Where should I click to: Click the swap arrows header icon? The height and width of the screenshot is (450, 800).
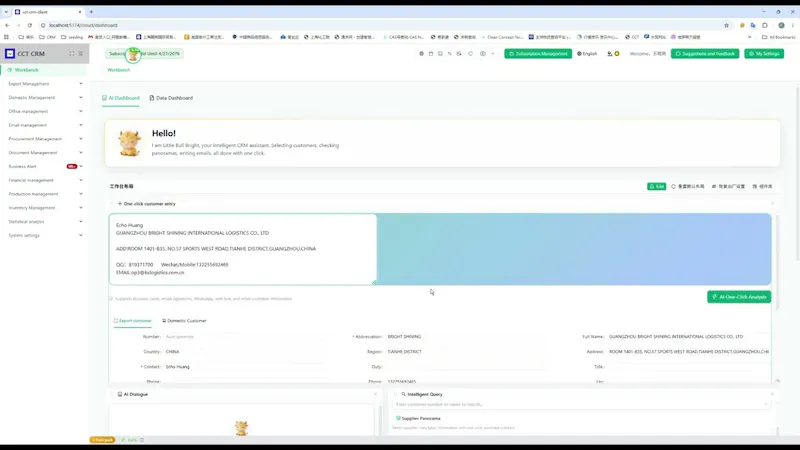(449, 54)
